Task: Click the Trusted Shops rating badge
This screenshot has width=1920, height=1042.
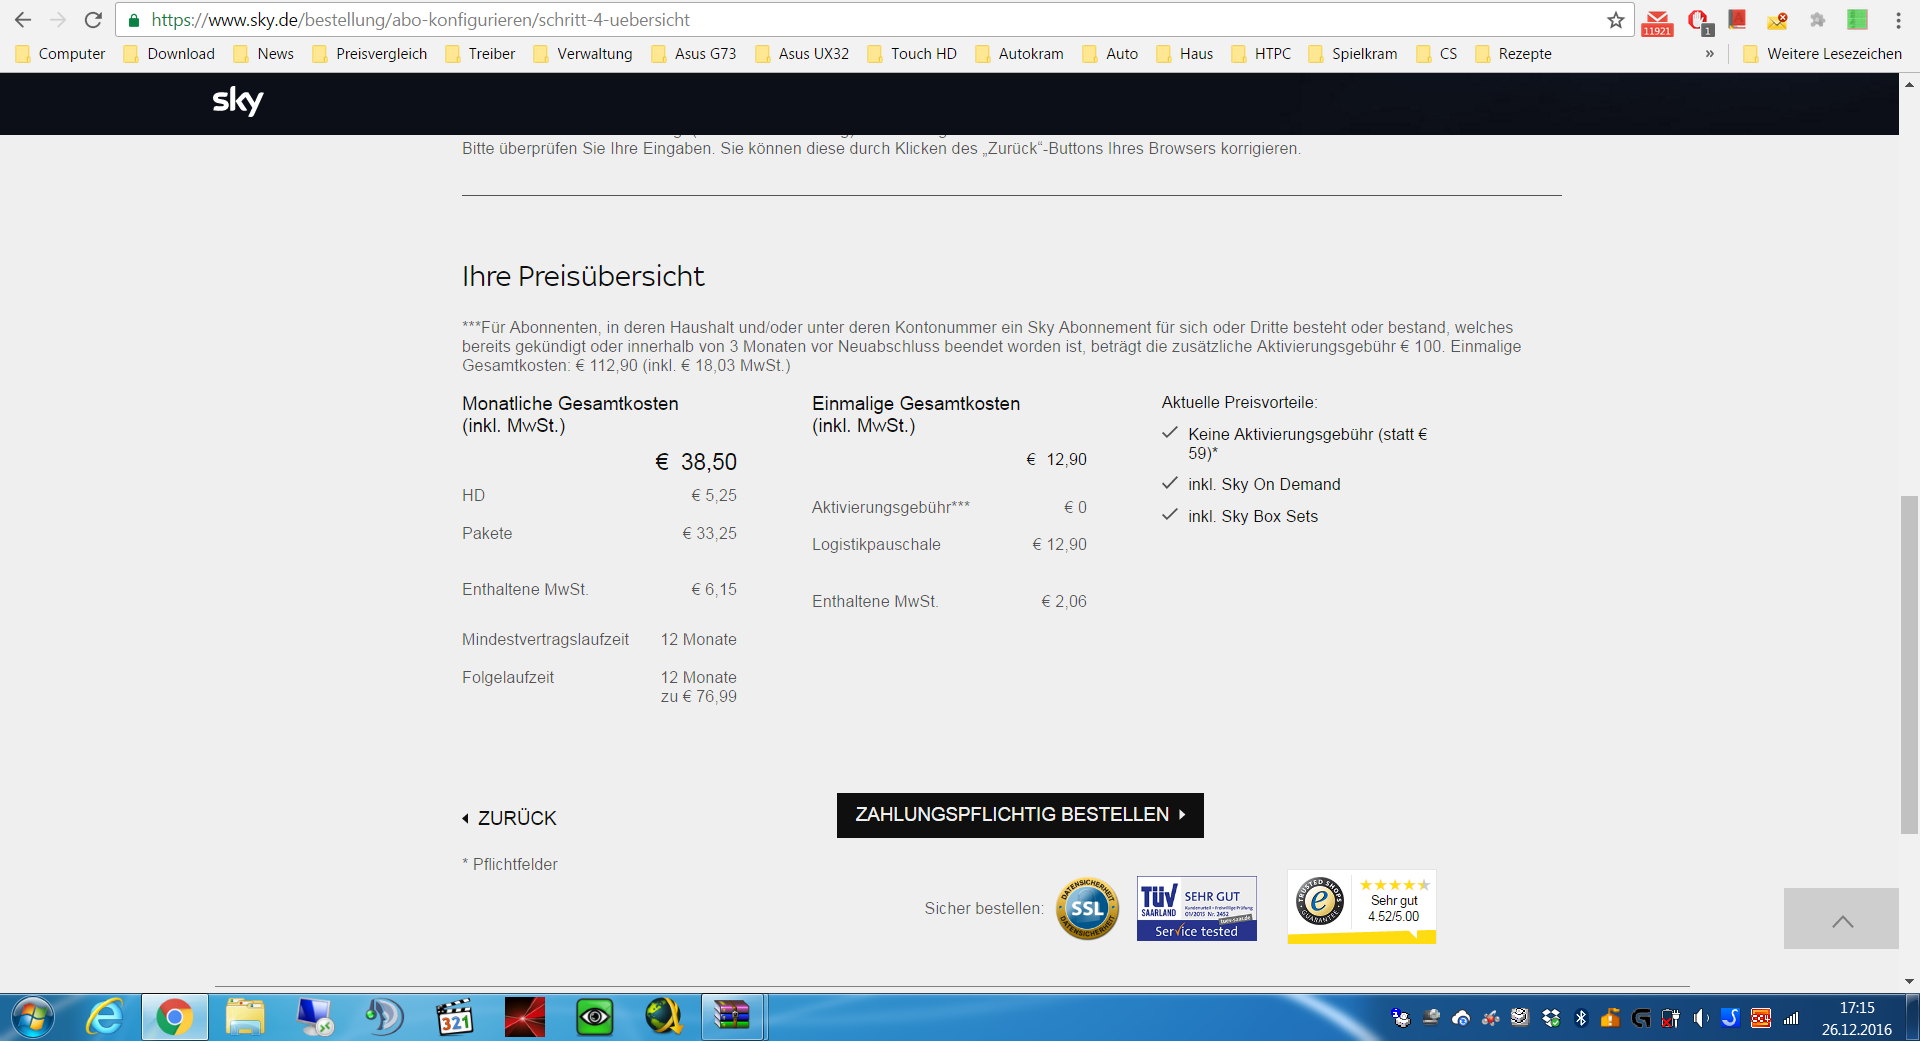Action: [1361, 907]
